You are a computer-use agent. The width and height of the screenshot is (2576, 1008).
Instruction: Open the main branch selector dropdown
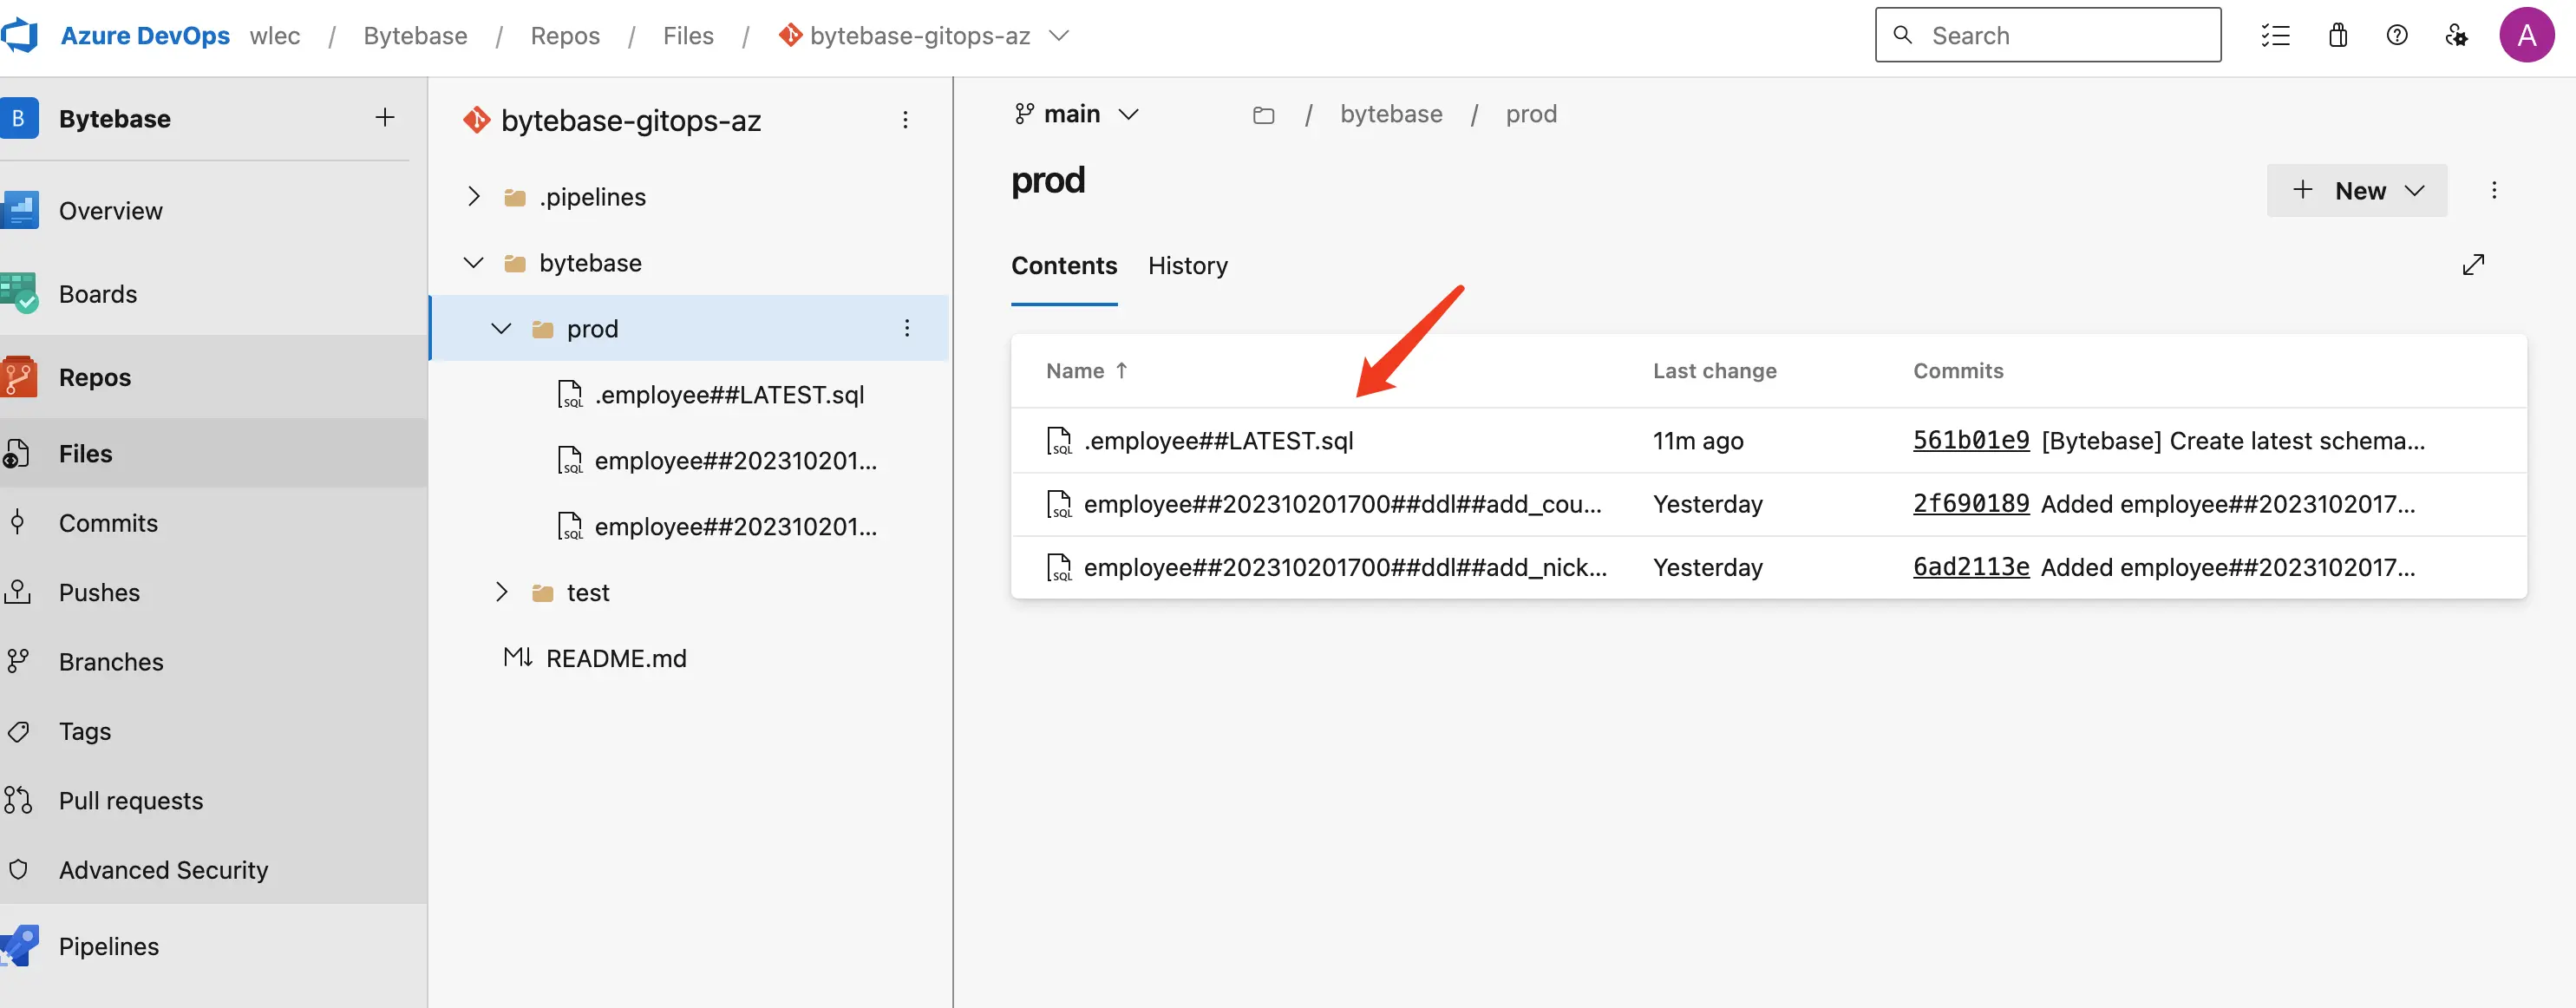[1076, 114]
